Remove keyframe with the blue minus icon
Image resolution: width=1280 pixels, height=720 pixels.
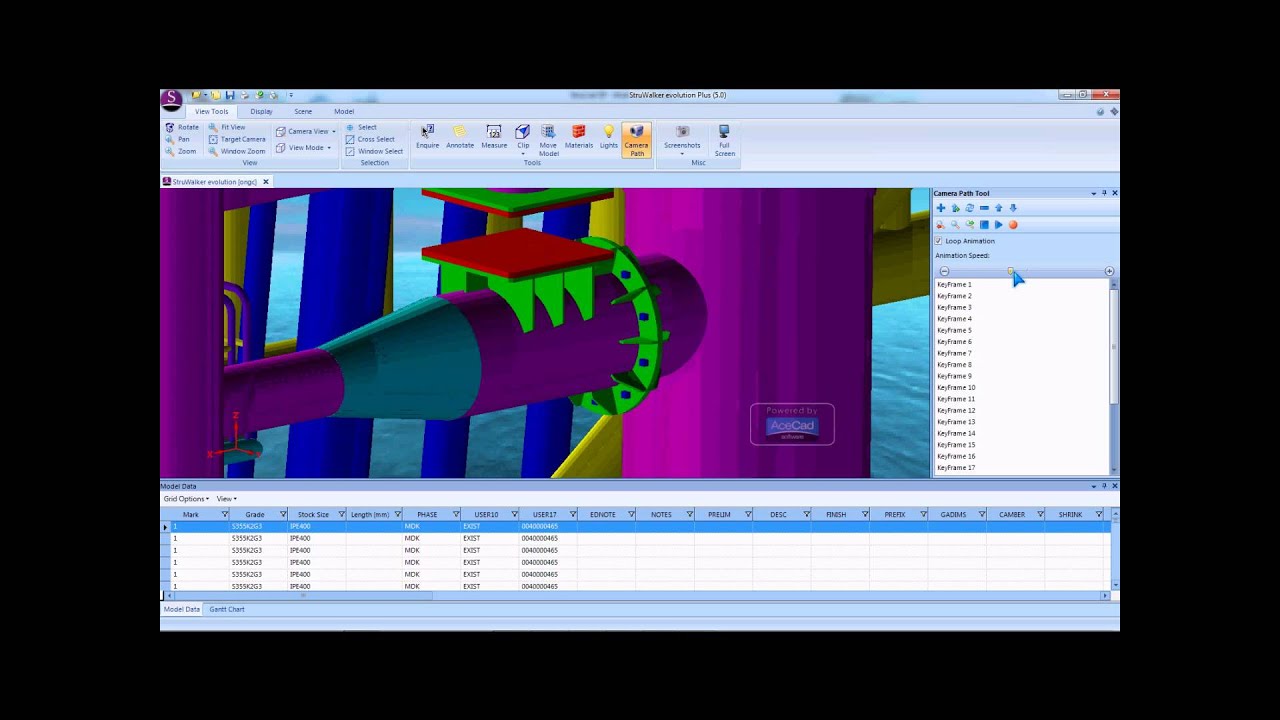coord(984,208)
